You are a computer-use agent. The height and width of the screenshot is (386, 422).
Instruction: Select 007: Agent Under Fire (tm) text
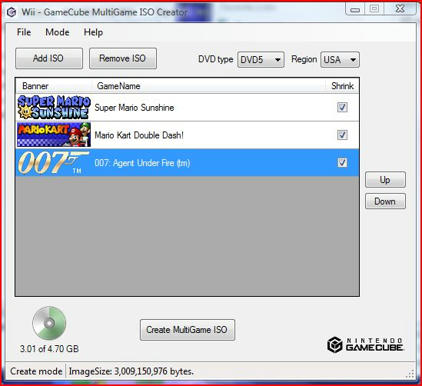pyautogui.click(x=142, y=163)
